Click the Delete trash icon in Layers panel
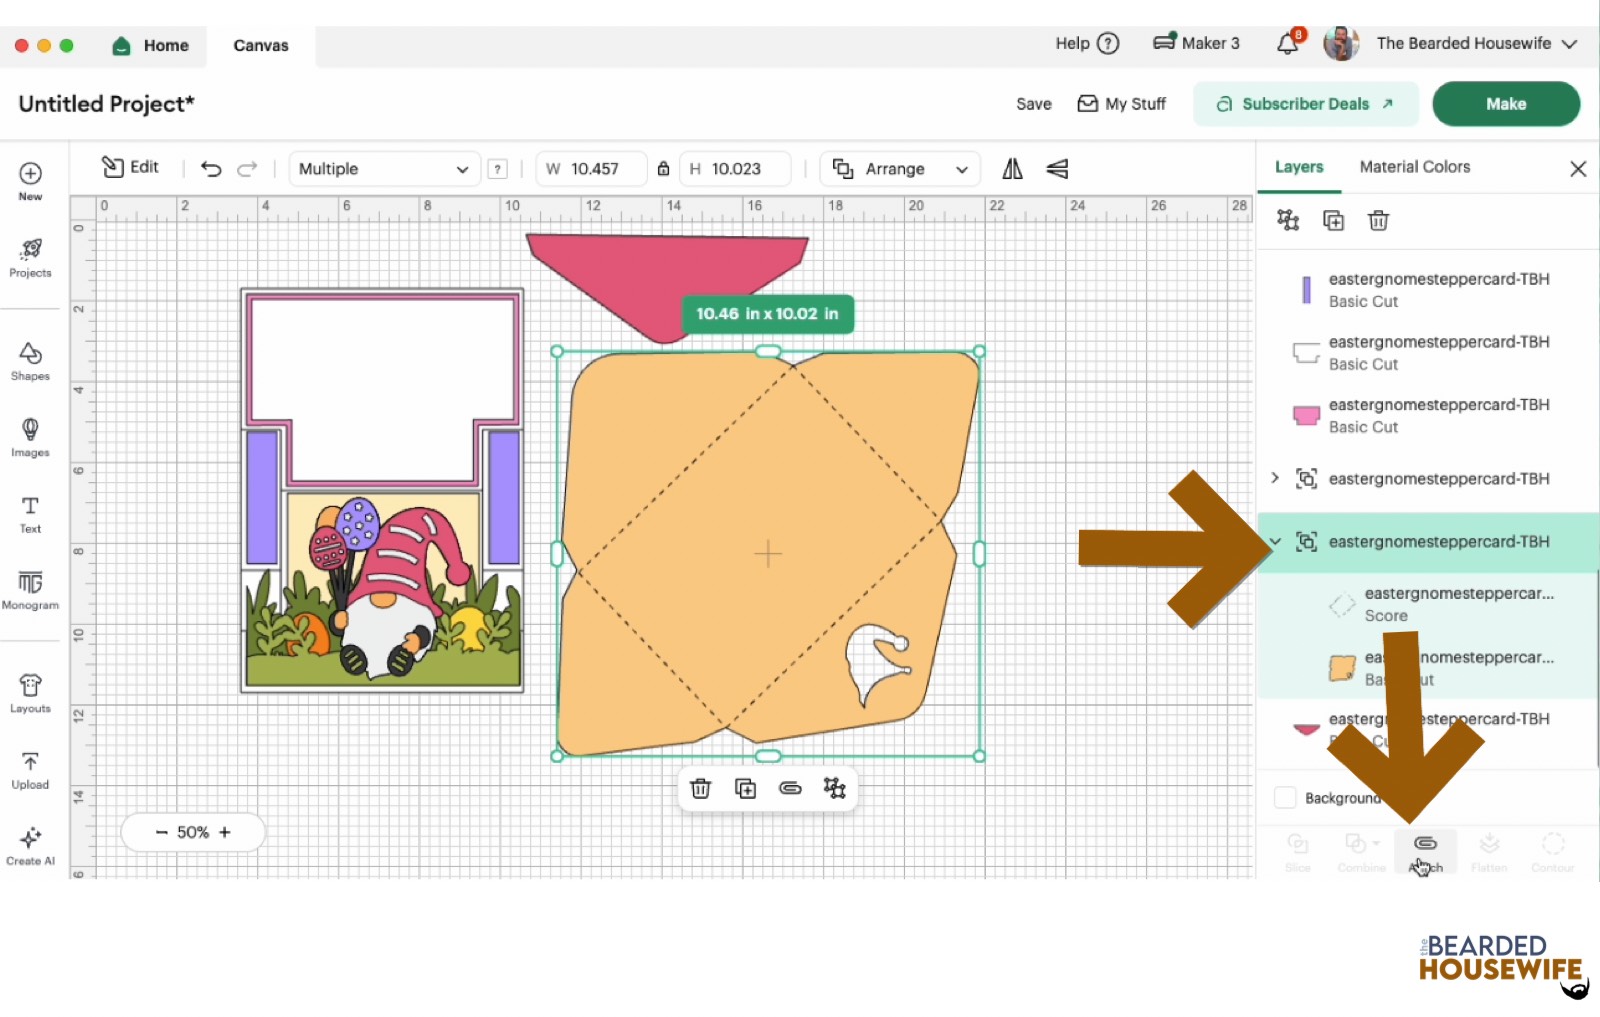The image size is (1600, 1017). pyautogui.click(x=1378, y=220)
